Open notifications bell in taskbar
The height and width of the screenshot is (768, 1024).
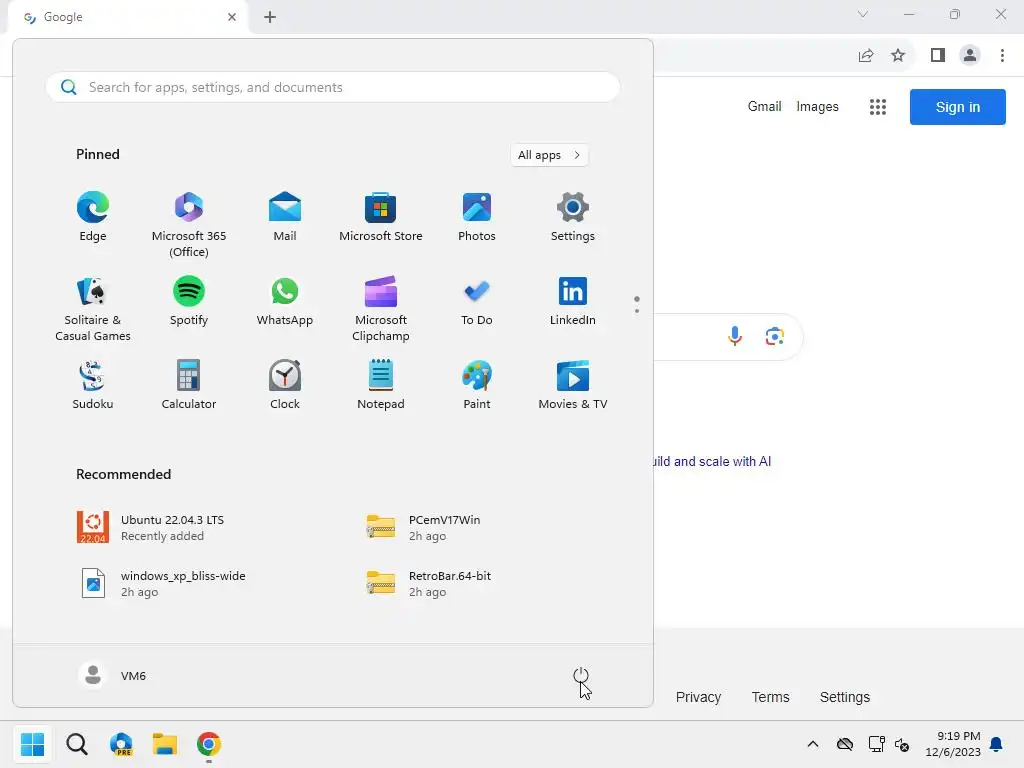point(996,744)
